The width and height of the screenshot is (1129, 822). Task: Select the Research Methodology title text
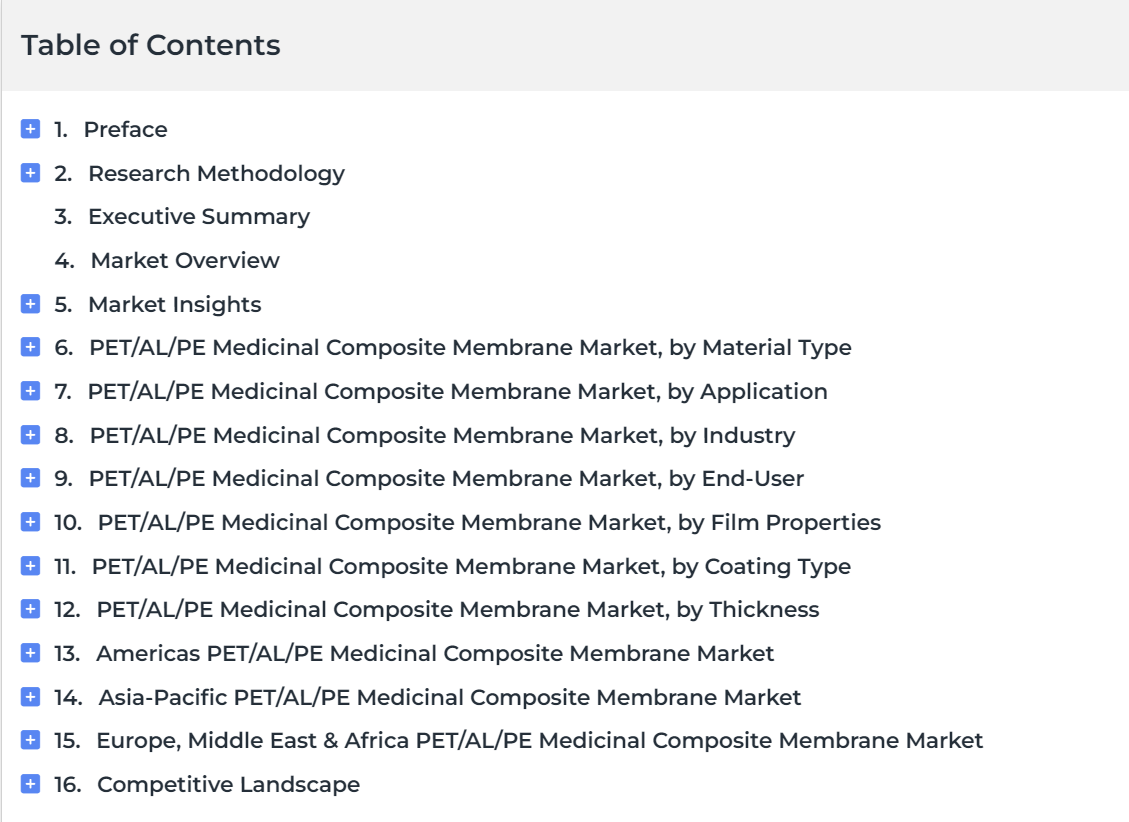pos(216,173)
